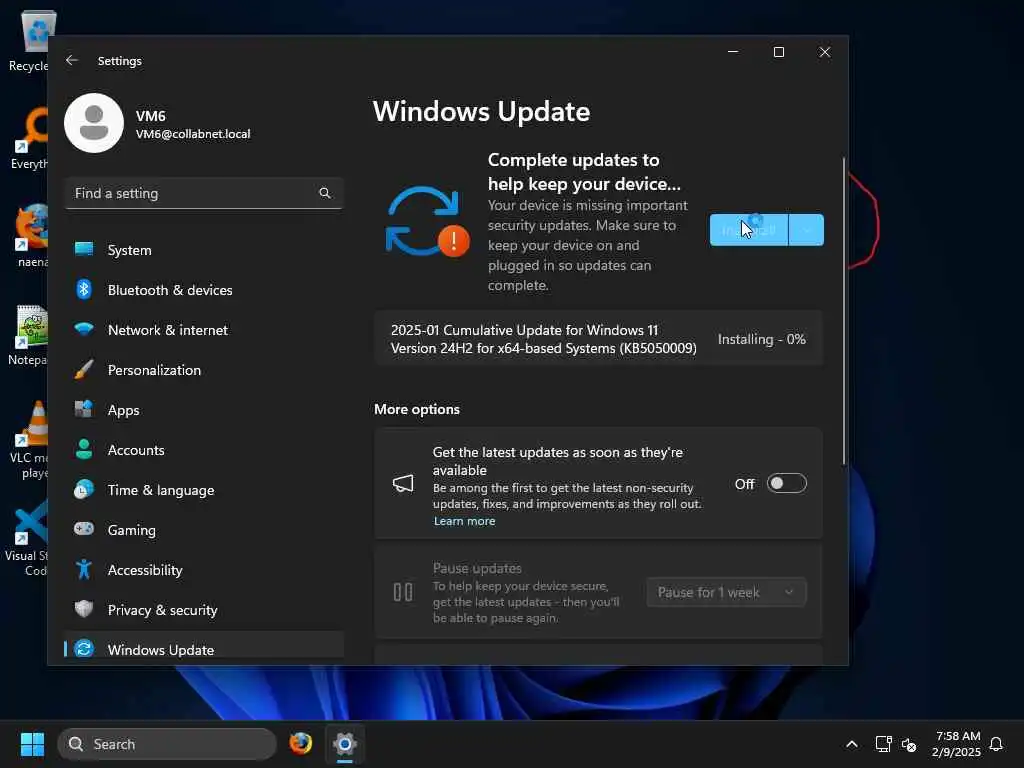
Task: Select the Notepad++ desktop icon
Action: [29, 336]
